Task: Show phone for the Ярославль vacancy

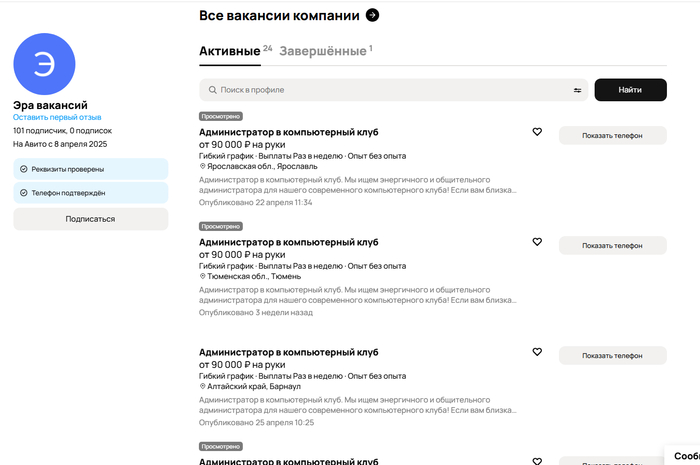Action: [612, 135]
